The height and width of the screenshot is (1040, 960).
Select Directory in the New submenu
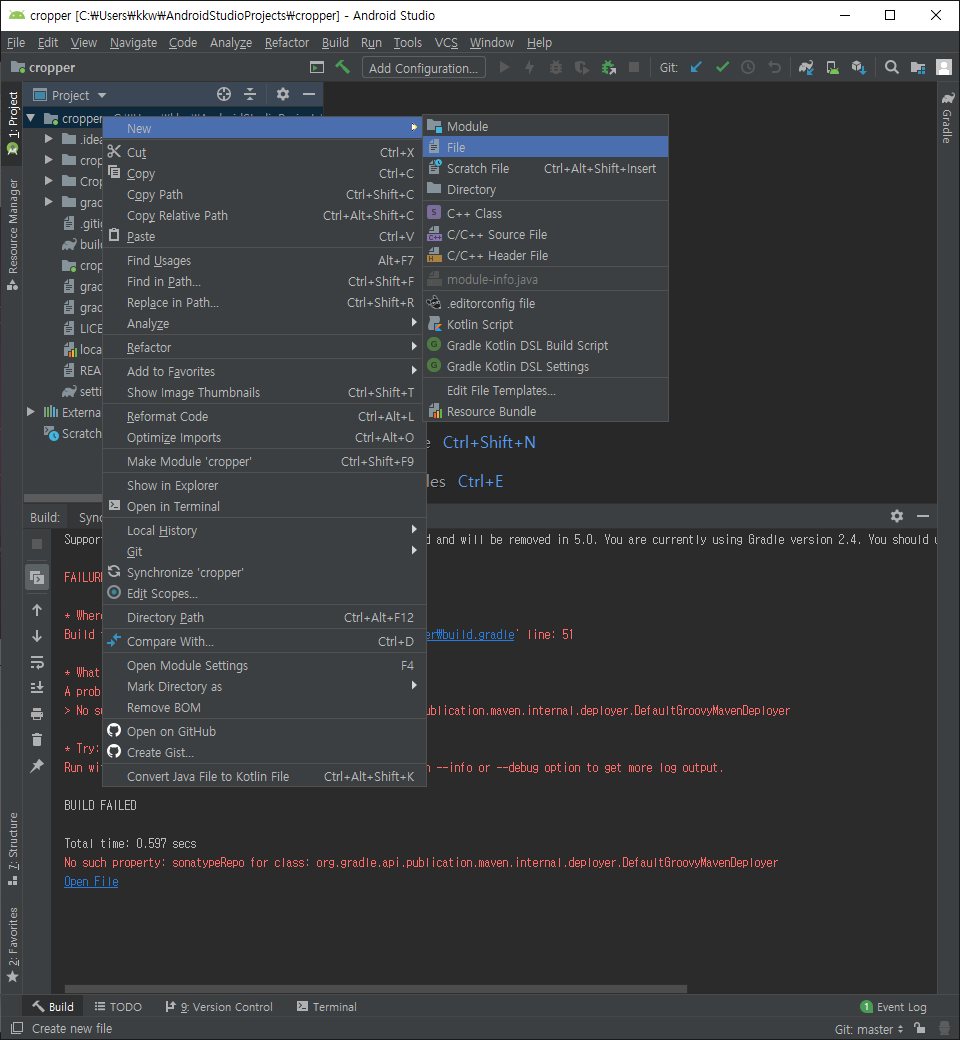545,190
